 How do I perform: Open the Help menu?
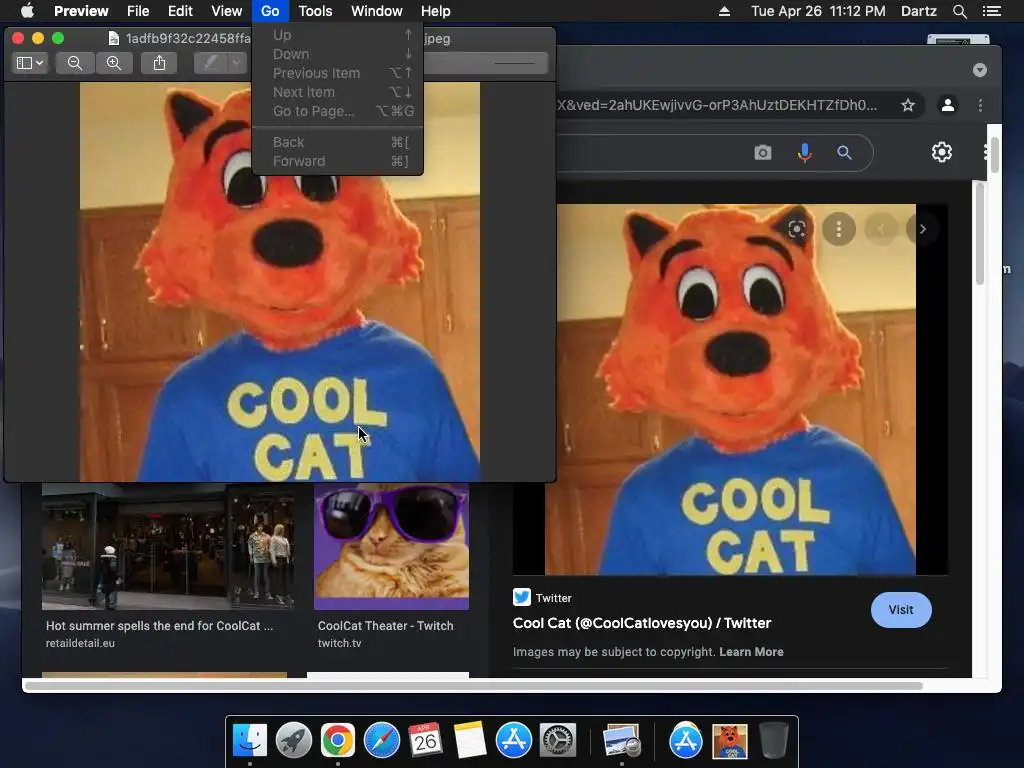click(x=436, y=11)
